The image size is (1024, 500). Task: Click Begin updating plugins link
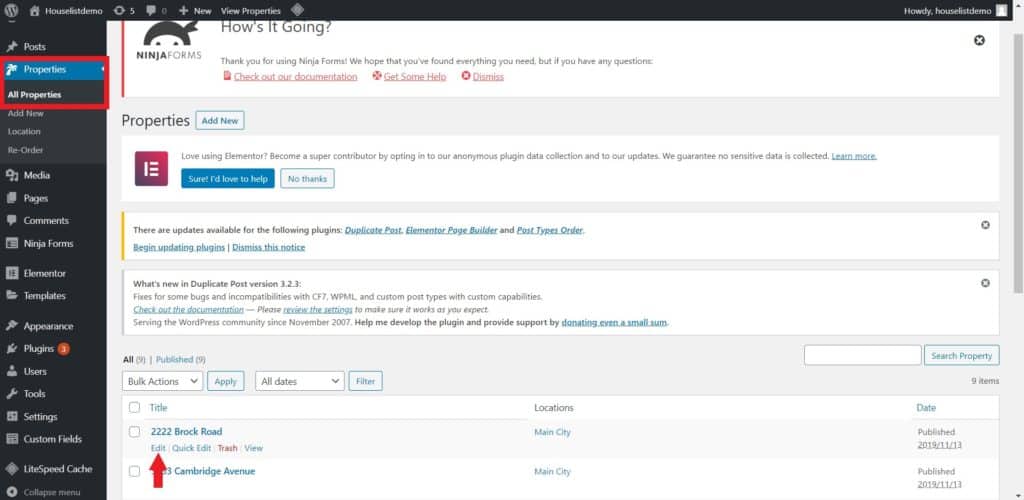[179, 247]
